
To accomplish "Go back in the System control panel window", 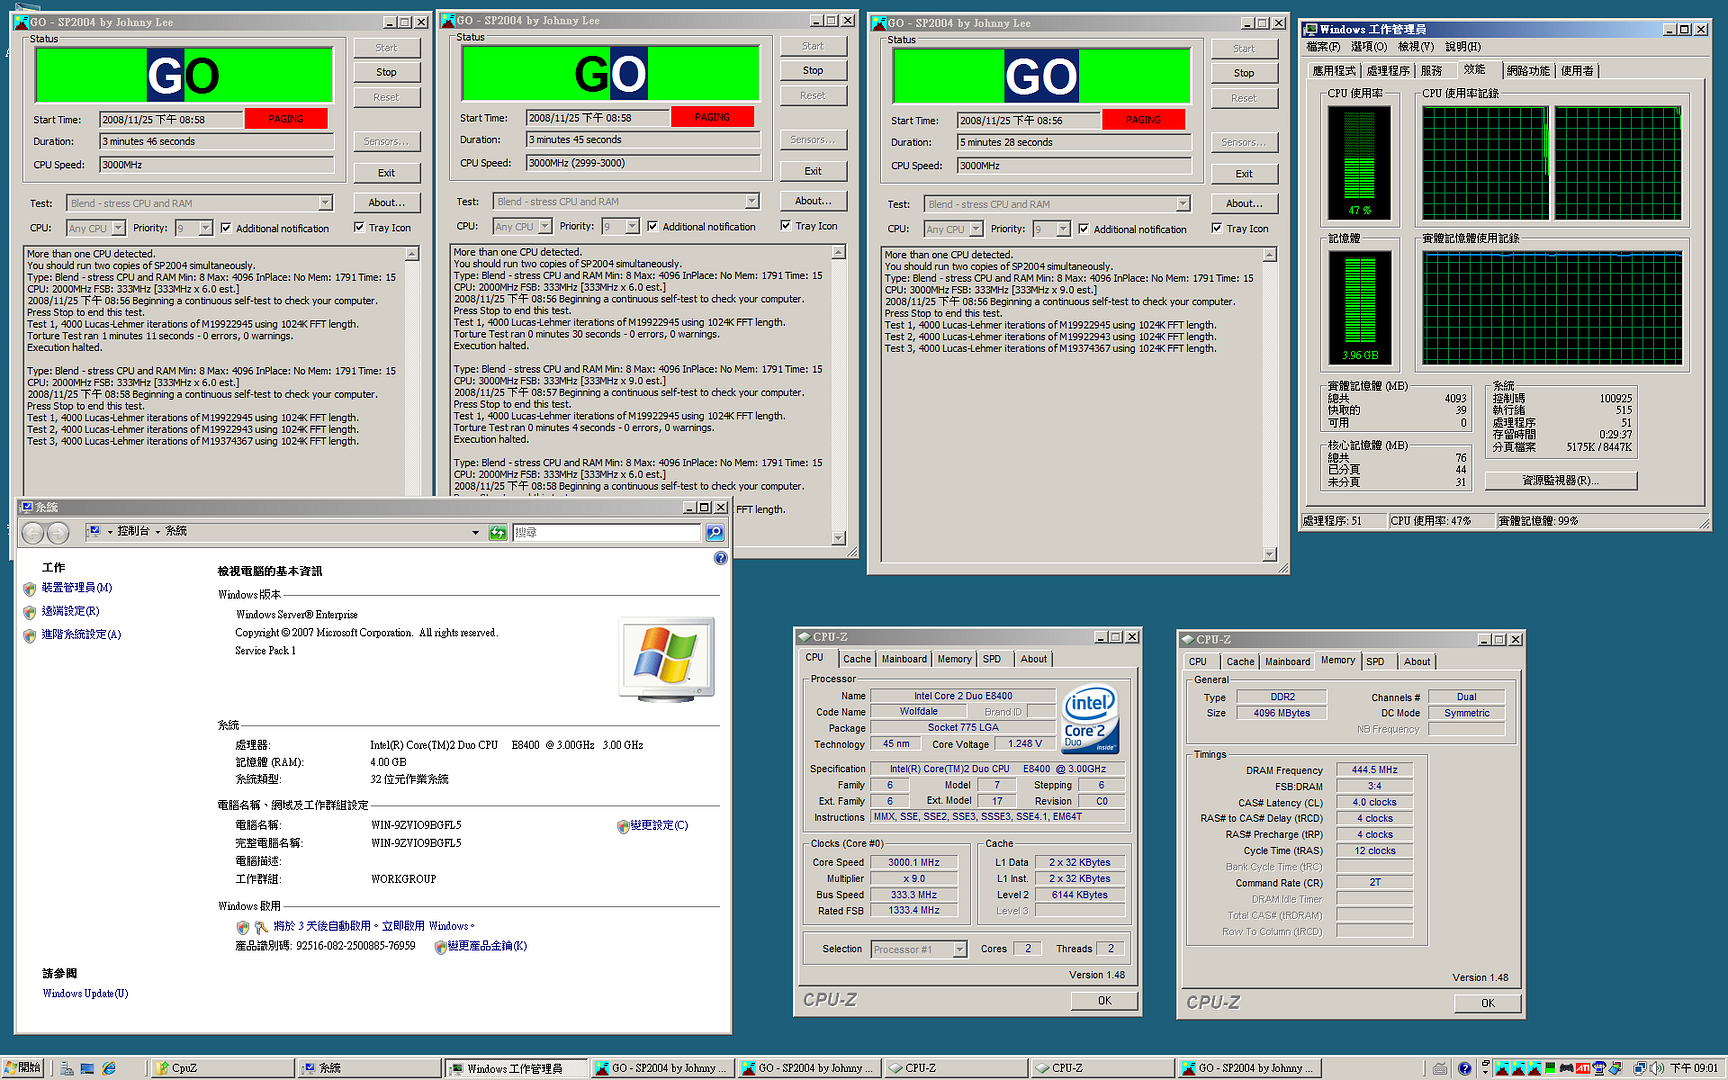I will (33, 533).
